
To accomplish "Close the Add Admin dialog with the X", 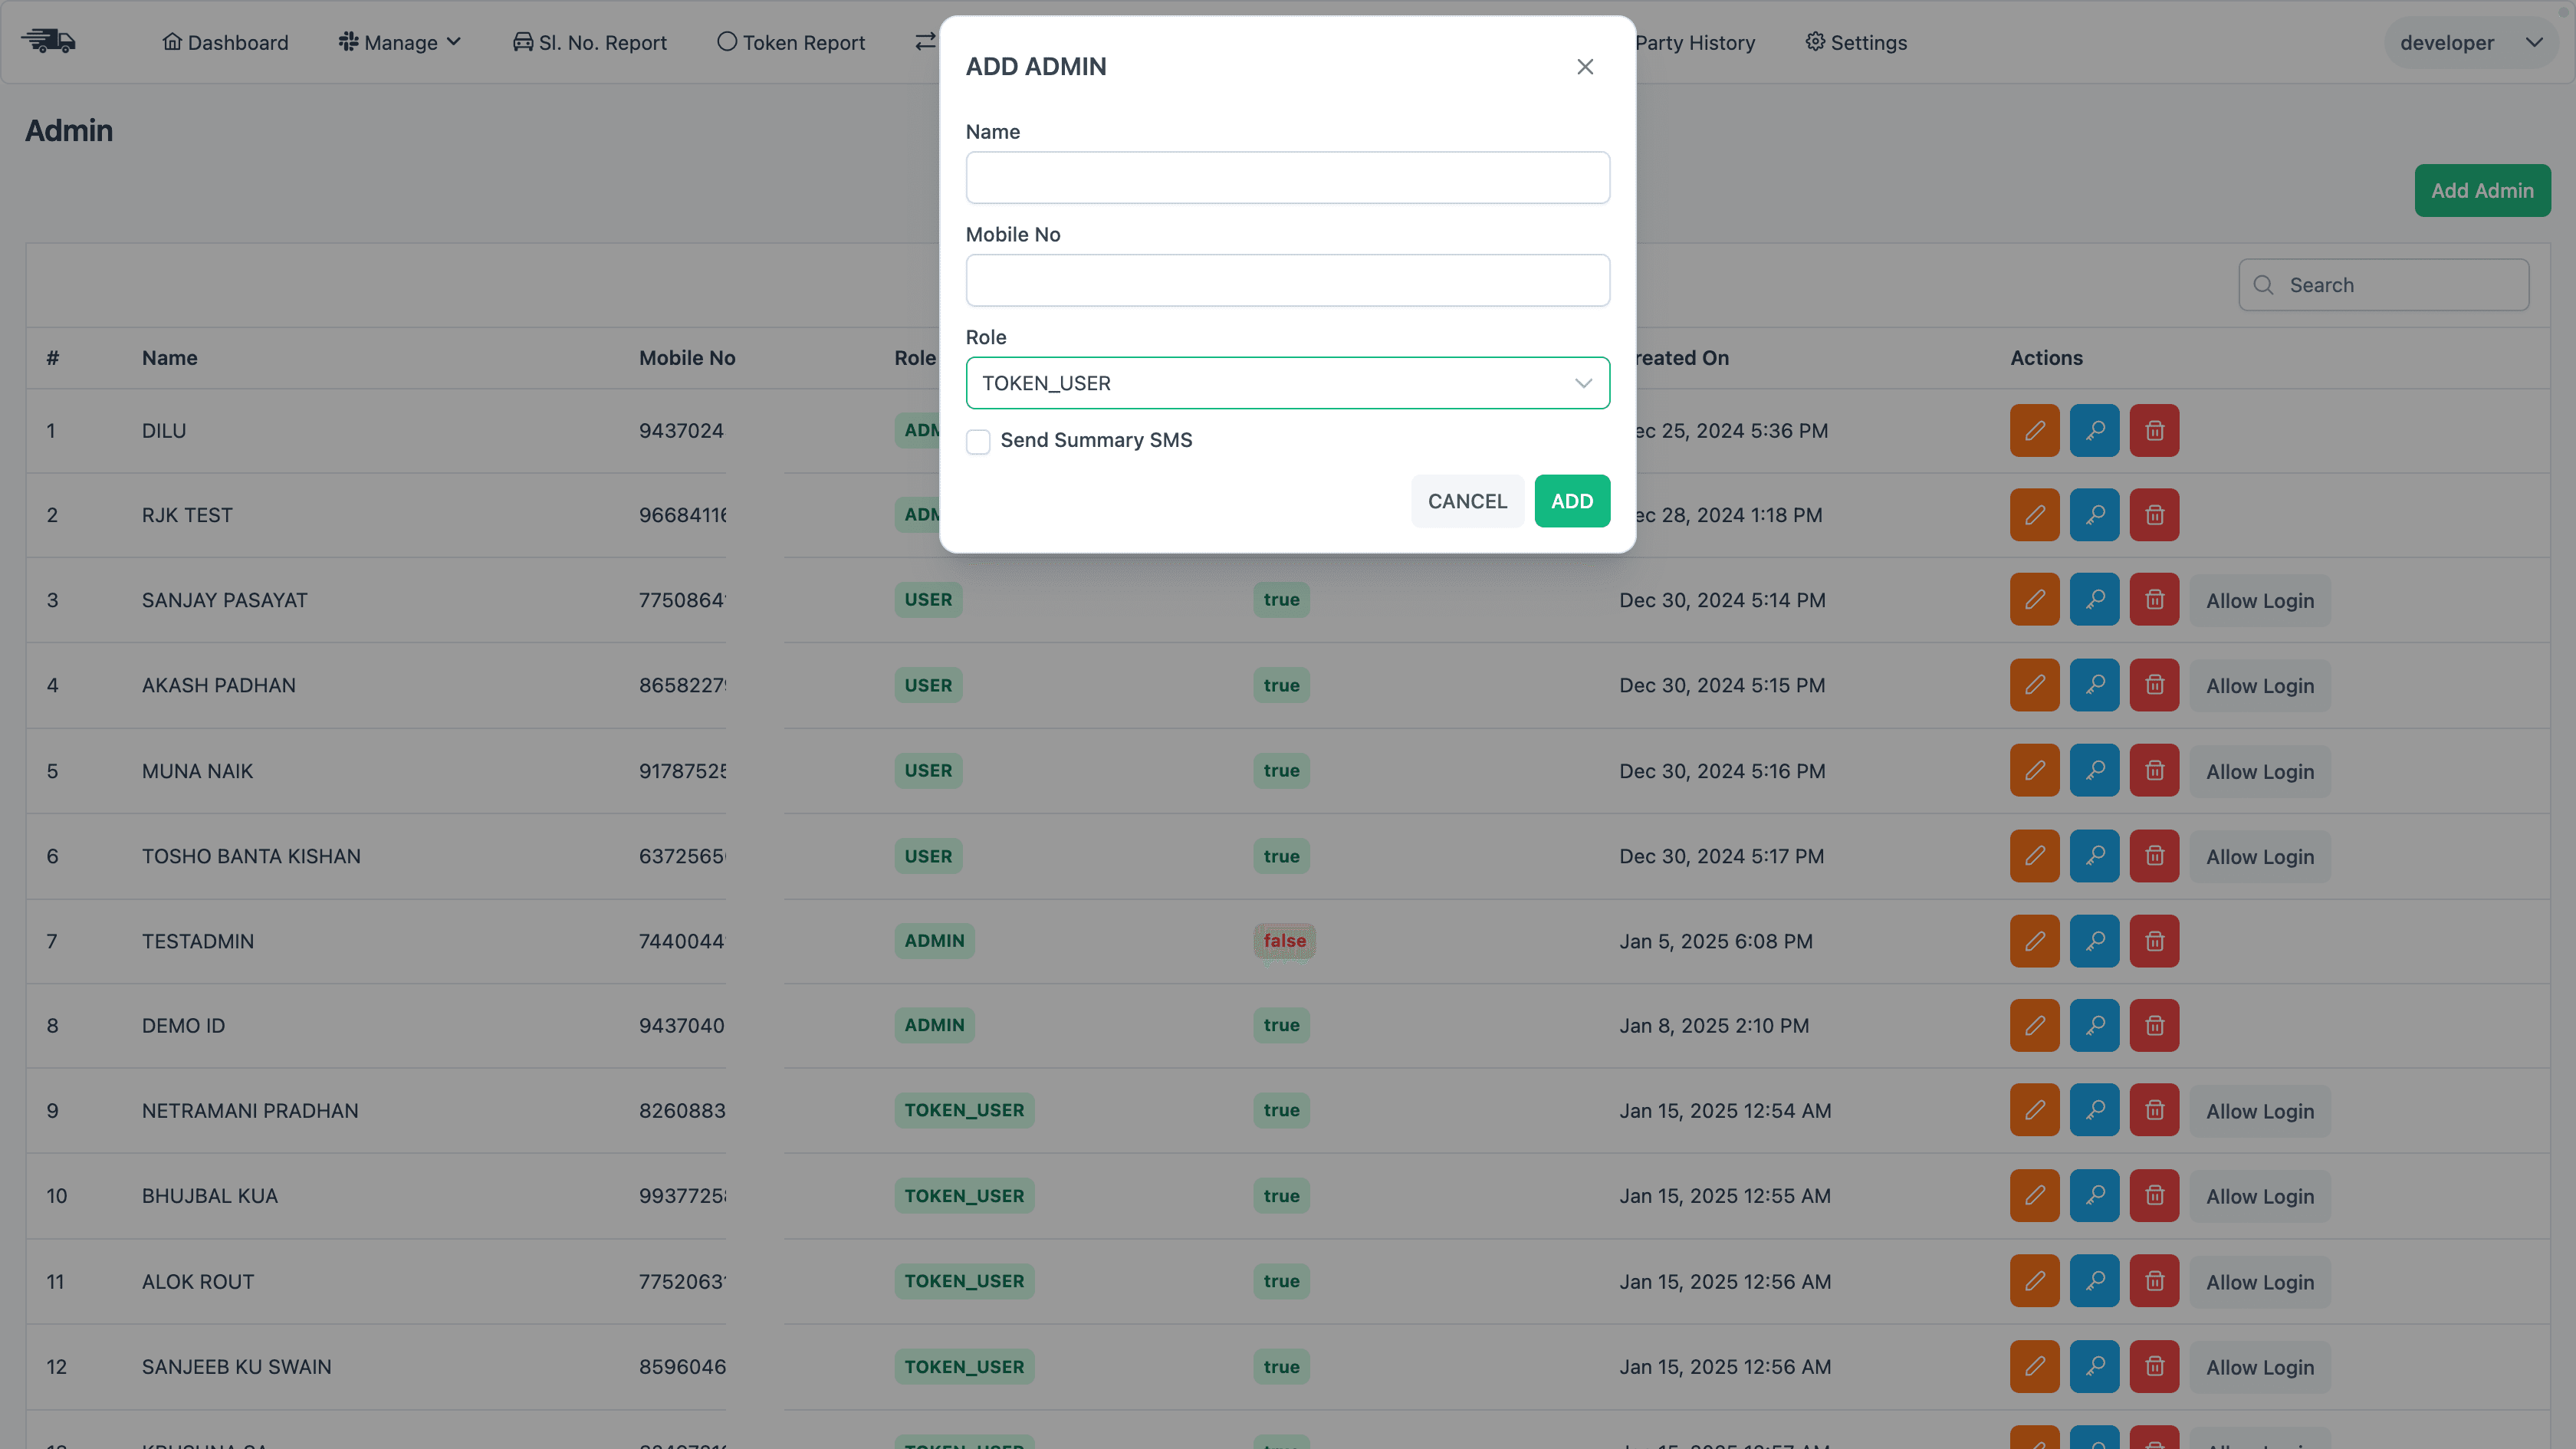I will pyautogui.click(x=1585, y=66).
